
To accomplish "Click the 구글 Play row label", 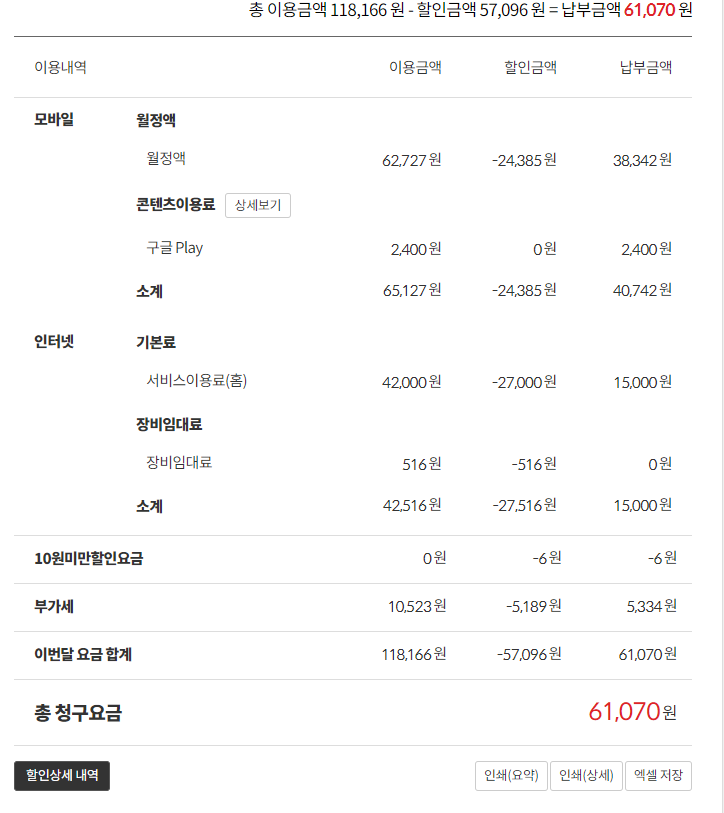I will (x=175, y=248).
